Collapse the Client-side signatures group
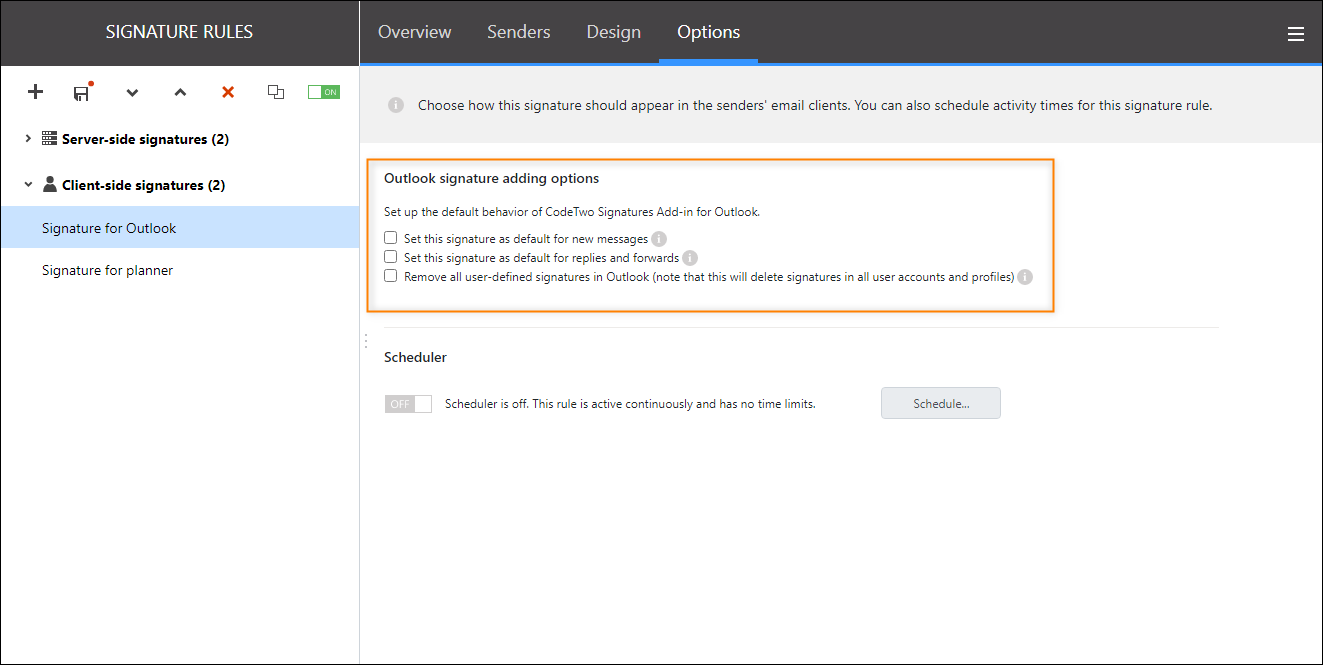Viewport: 1323px width, 665px height. [x=27, y=184]
